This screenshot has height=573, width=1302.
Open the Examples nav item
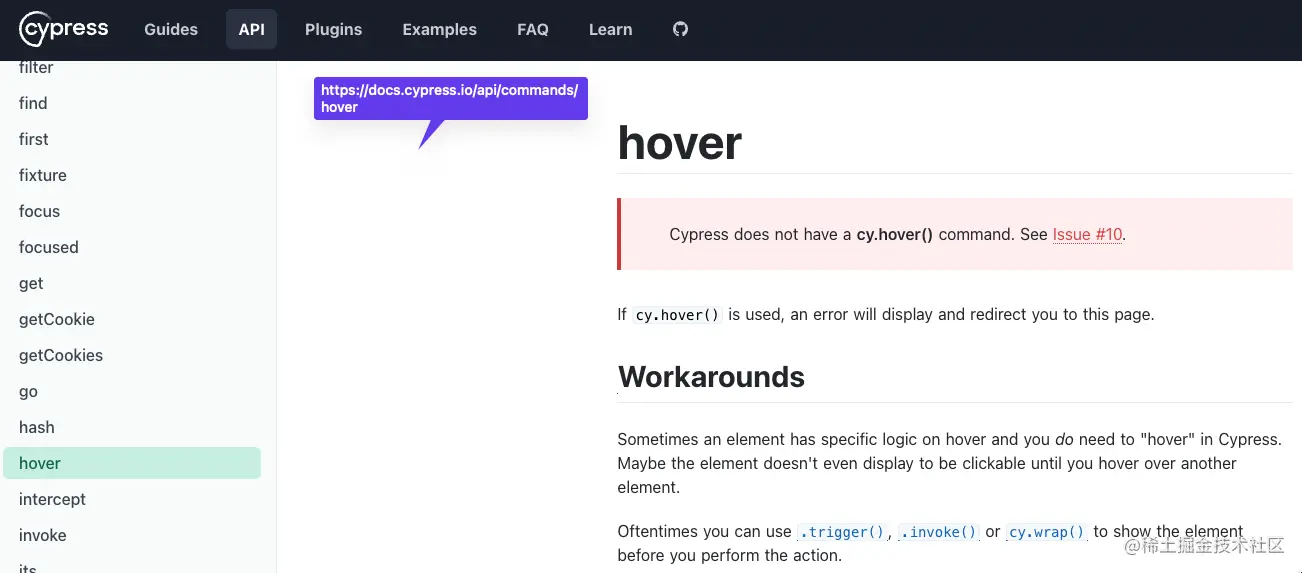(x=440, y=29)
